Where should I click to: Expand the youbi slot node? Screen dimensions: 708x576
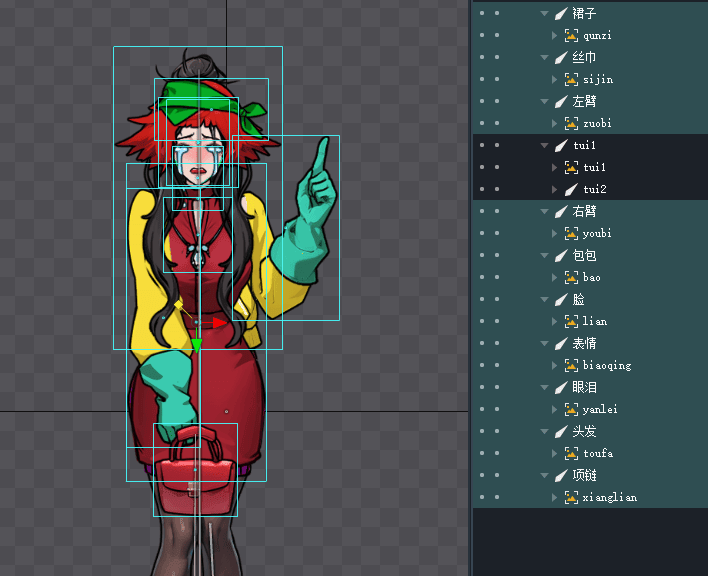555,233
